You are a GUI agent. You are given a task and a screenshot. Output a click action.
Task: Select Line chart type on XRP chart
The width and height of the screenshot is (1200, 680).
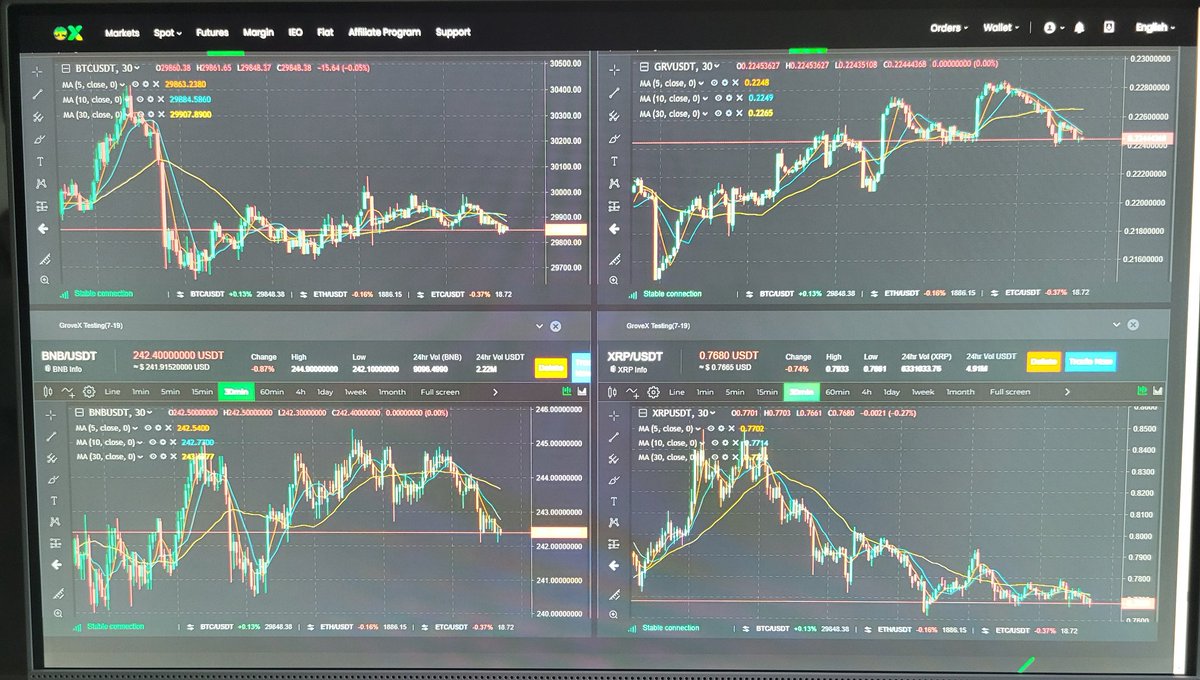tap(678, 392)
